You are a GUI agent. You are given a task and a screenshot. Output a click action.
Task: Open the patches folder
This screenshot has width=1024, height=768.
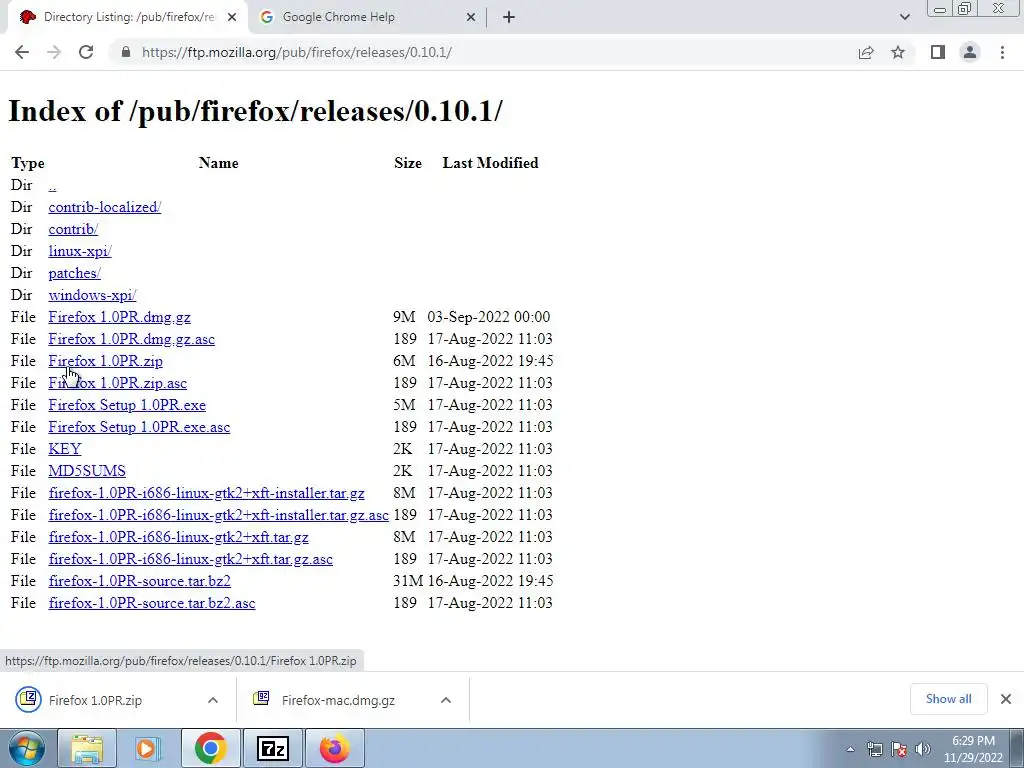tap(74, 273)
